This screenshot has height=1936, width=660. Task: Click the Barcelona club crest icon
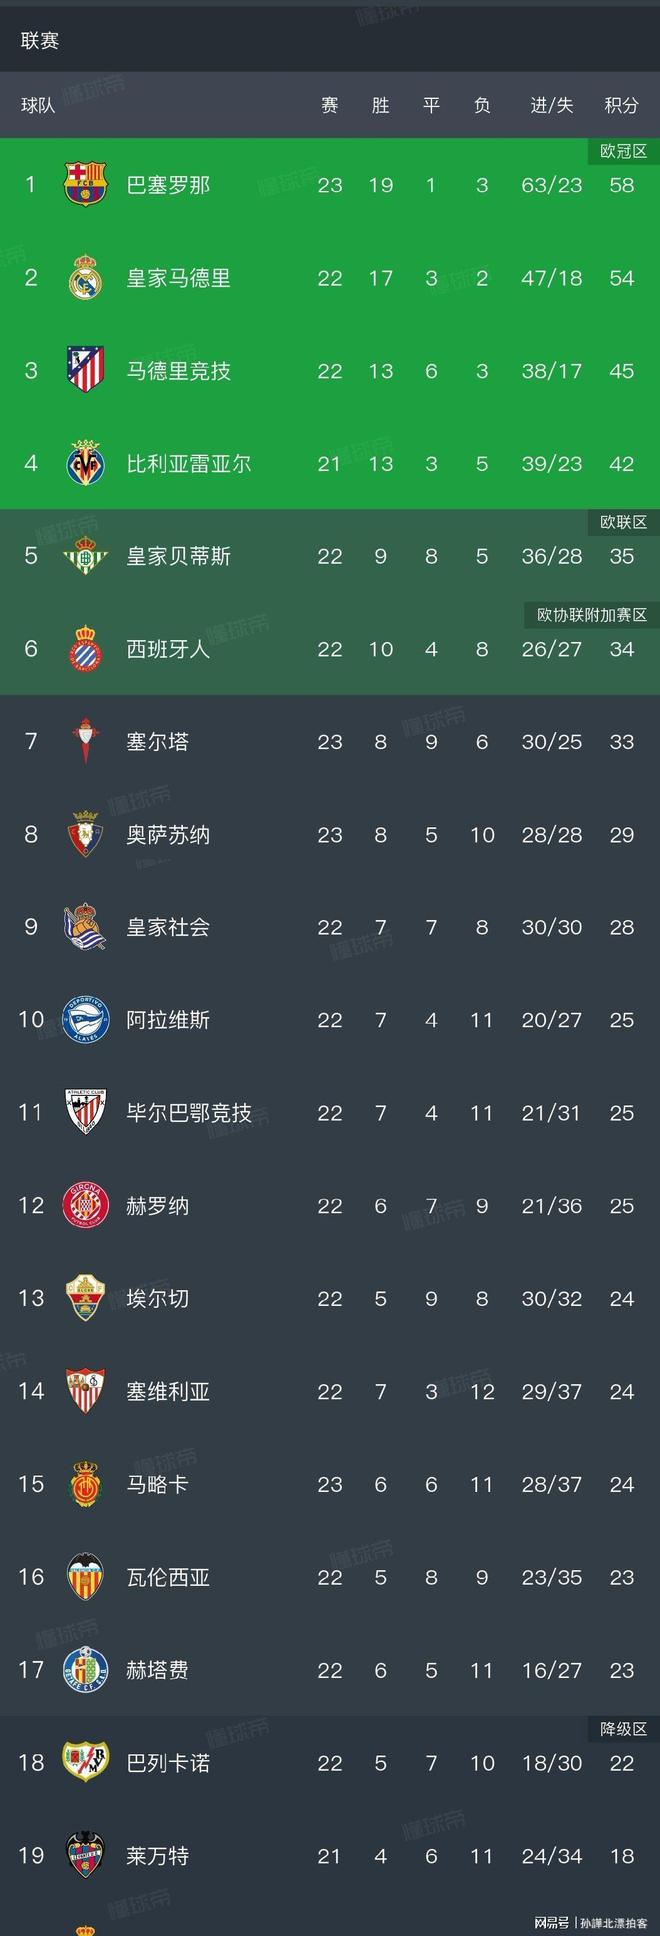click(85, 185)
